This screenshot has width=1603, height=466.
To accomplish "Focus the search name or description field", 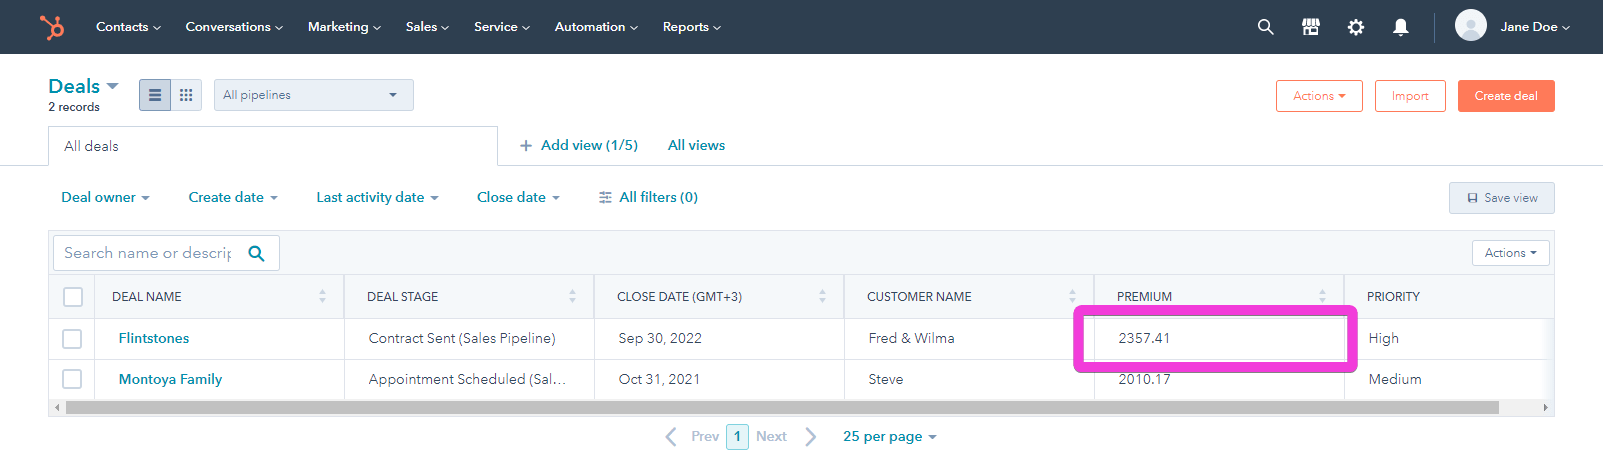I will [148, 253].
